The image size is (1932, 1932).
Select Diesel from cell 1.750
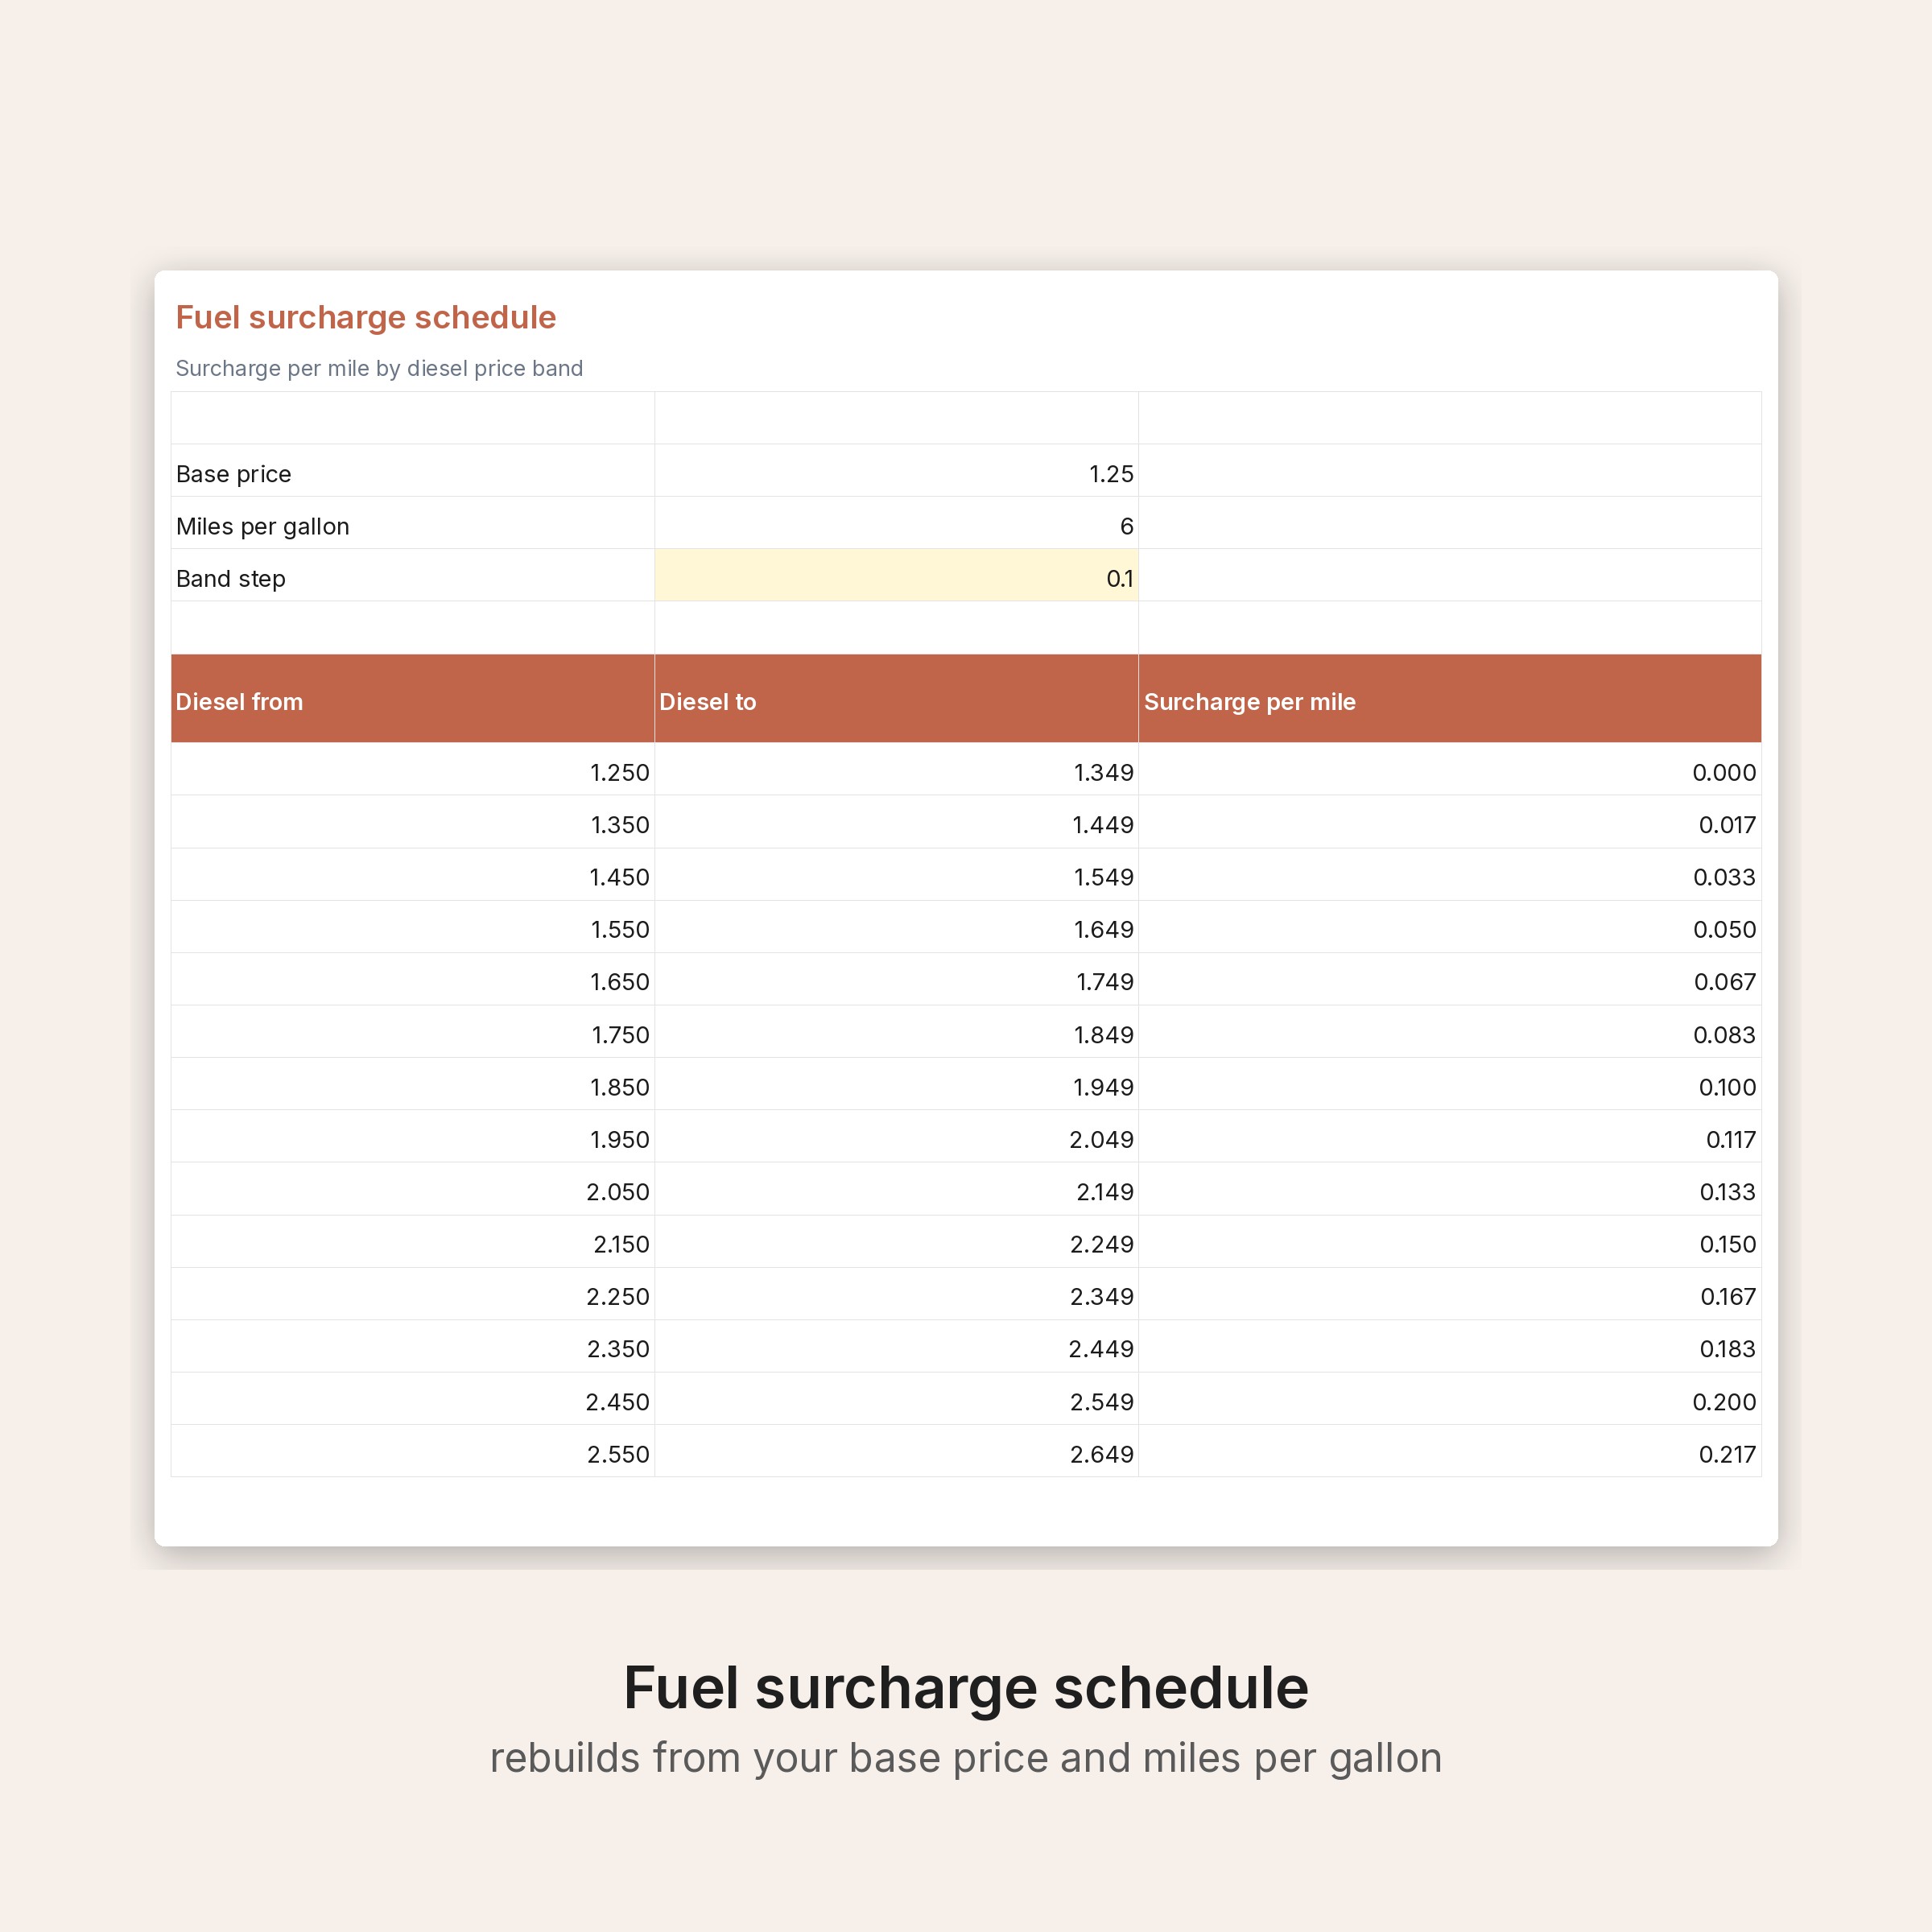click(x=413, y=1031)
